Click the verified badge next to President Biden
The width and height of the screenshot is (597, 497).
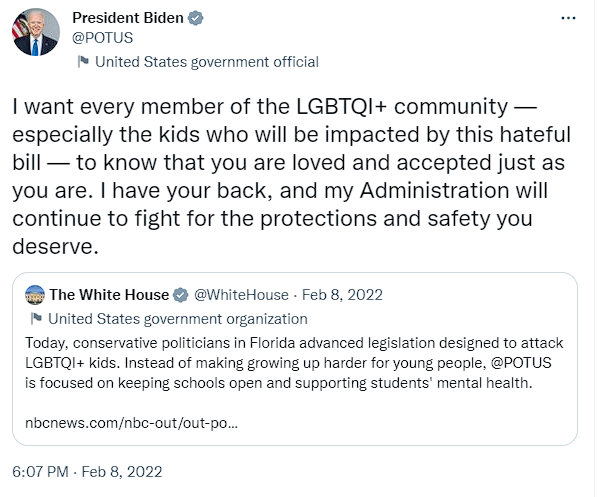coord(196,18)
